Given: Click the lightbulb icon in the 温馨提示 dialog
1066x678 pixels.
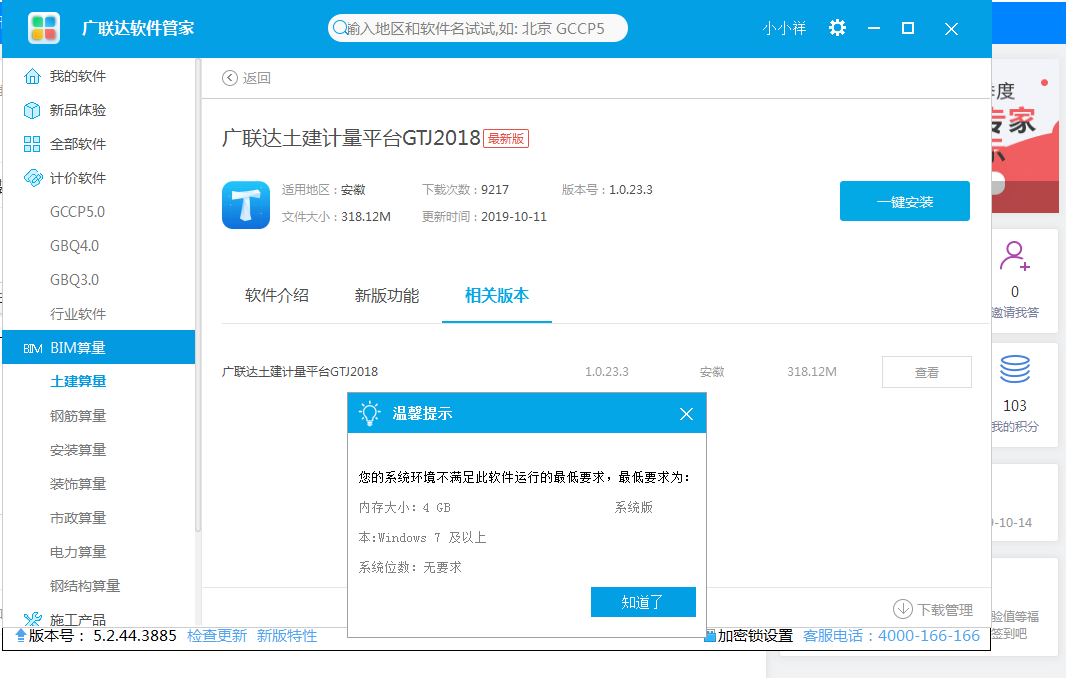Looking at the screenshot, I should (370, 413).
